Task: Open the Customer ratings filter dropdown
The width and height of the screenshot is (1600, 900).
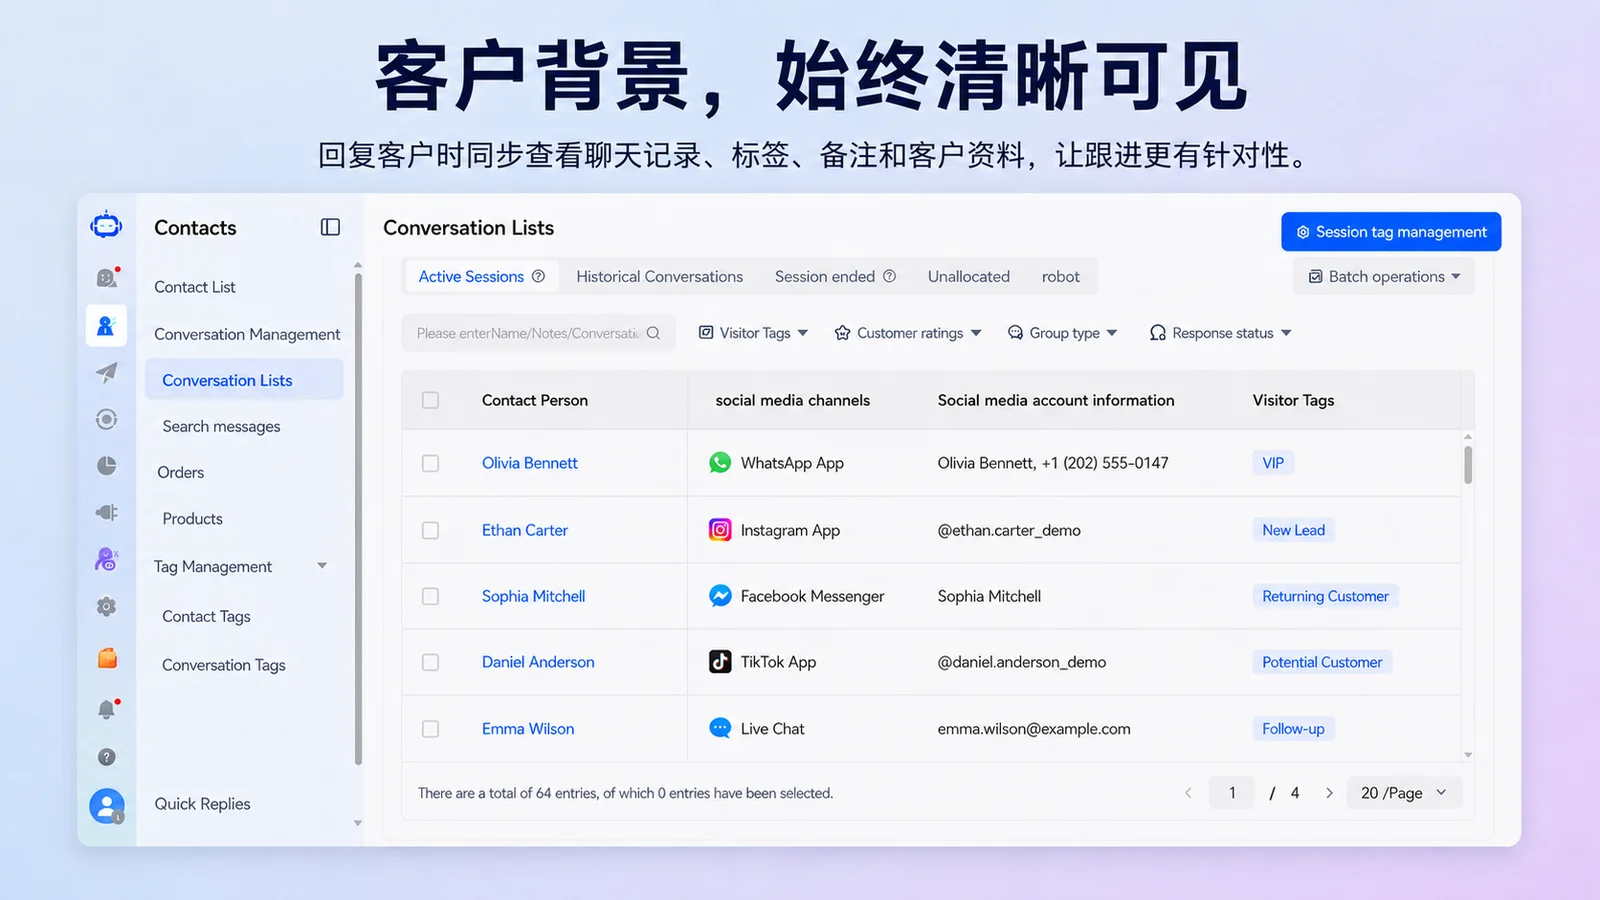Action: (908, 333)
